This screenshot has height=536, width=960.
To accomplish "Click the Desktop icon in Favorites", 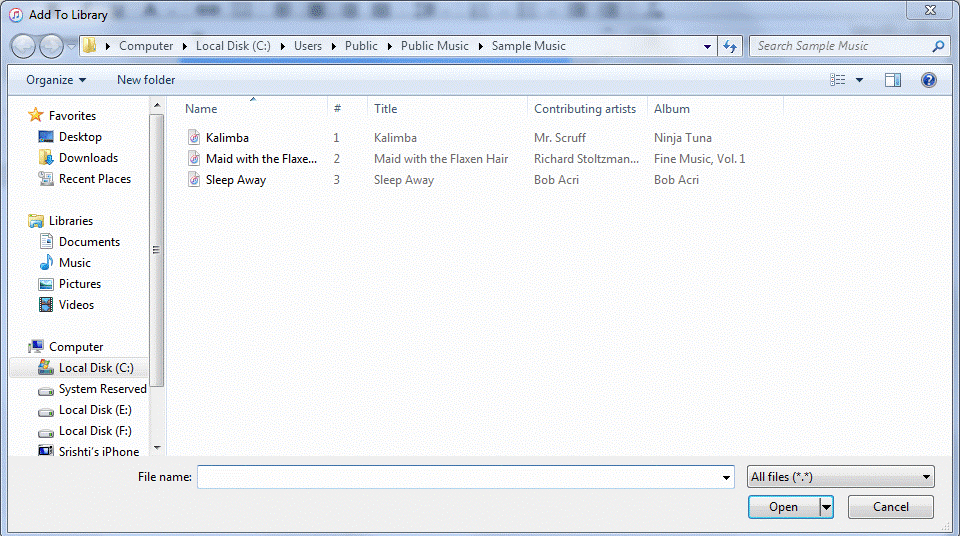I will click(46, 137).
